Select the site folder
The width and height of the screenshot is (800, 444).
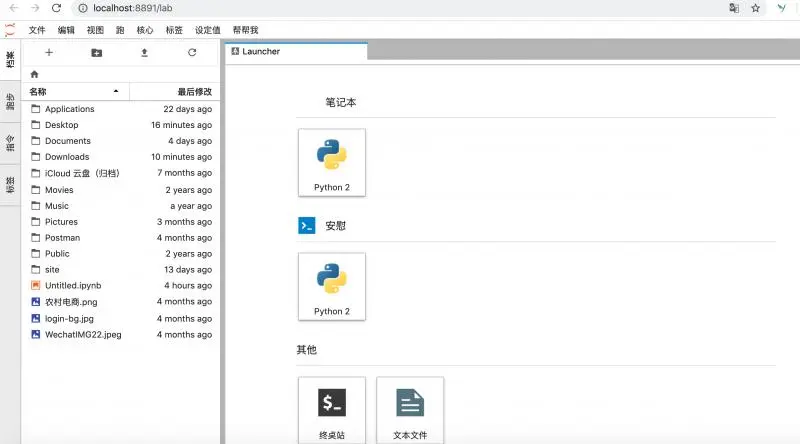pos(121,269)
